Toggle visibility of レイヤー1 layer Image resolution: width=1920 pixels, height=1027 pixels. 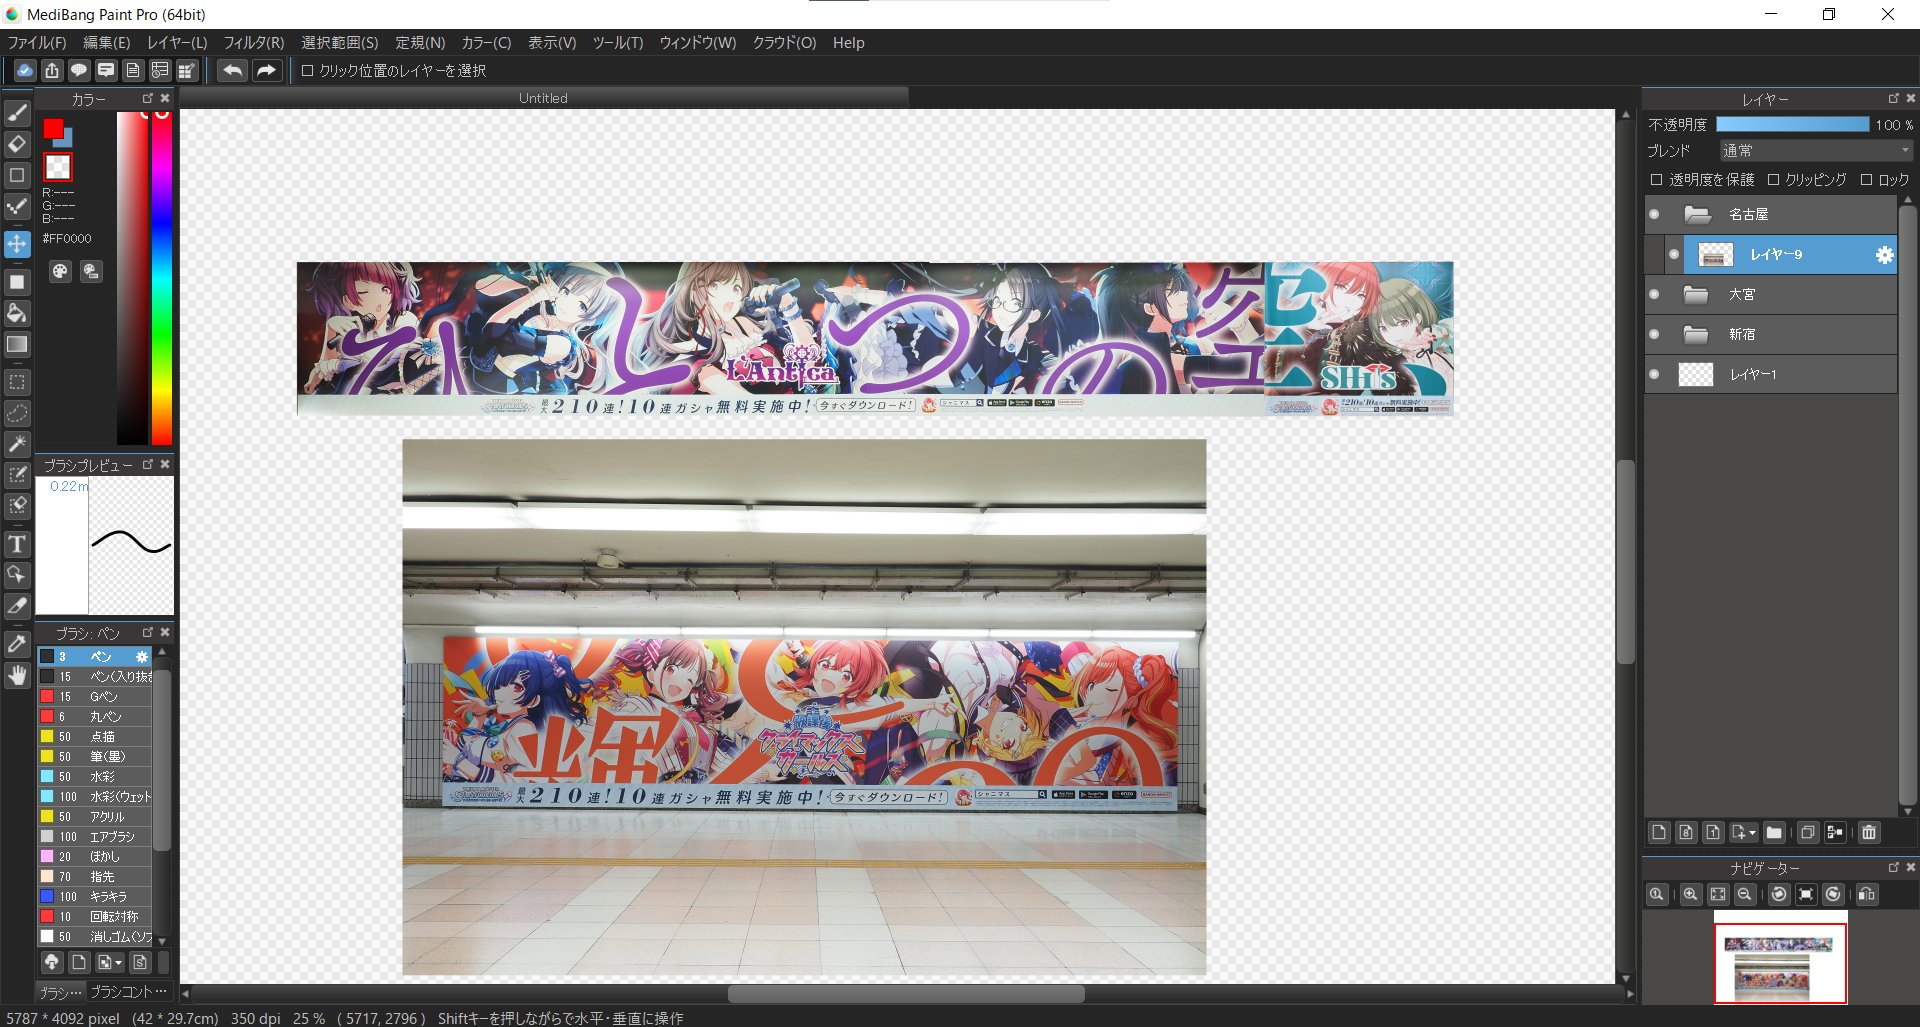[x=1654, y=375]
